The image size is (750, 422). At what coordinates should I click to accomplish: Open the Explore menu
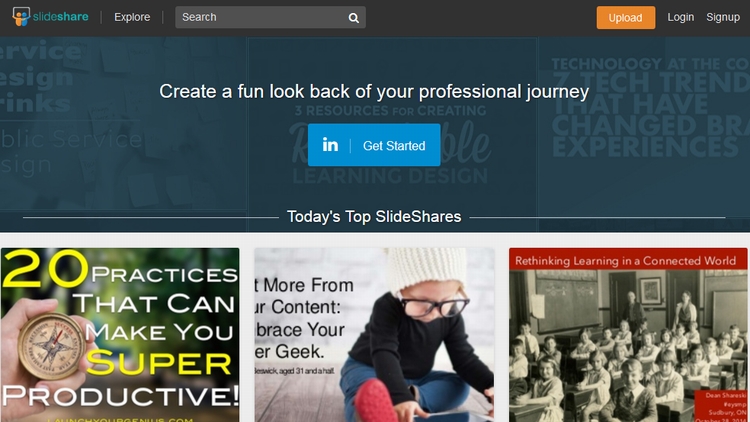click(132, 17)
